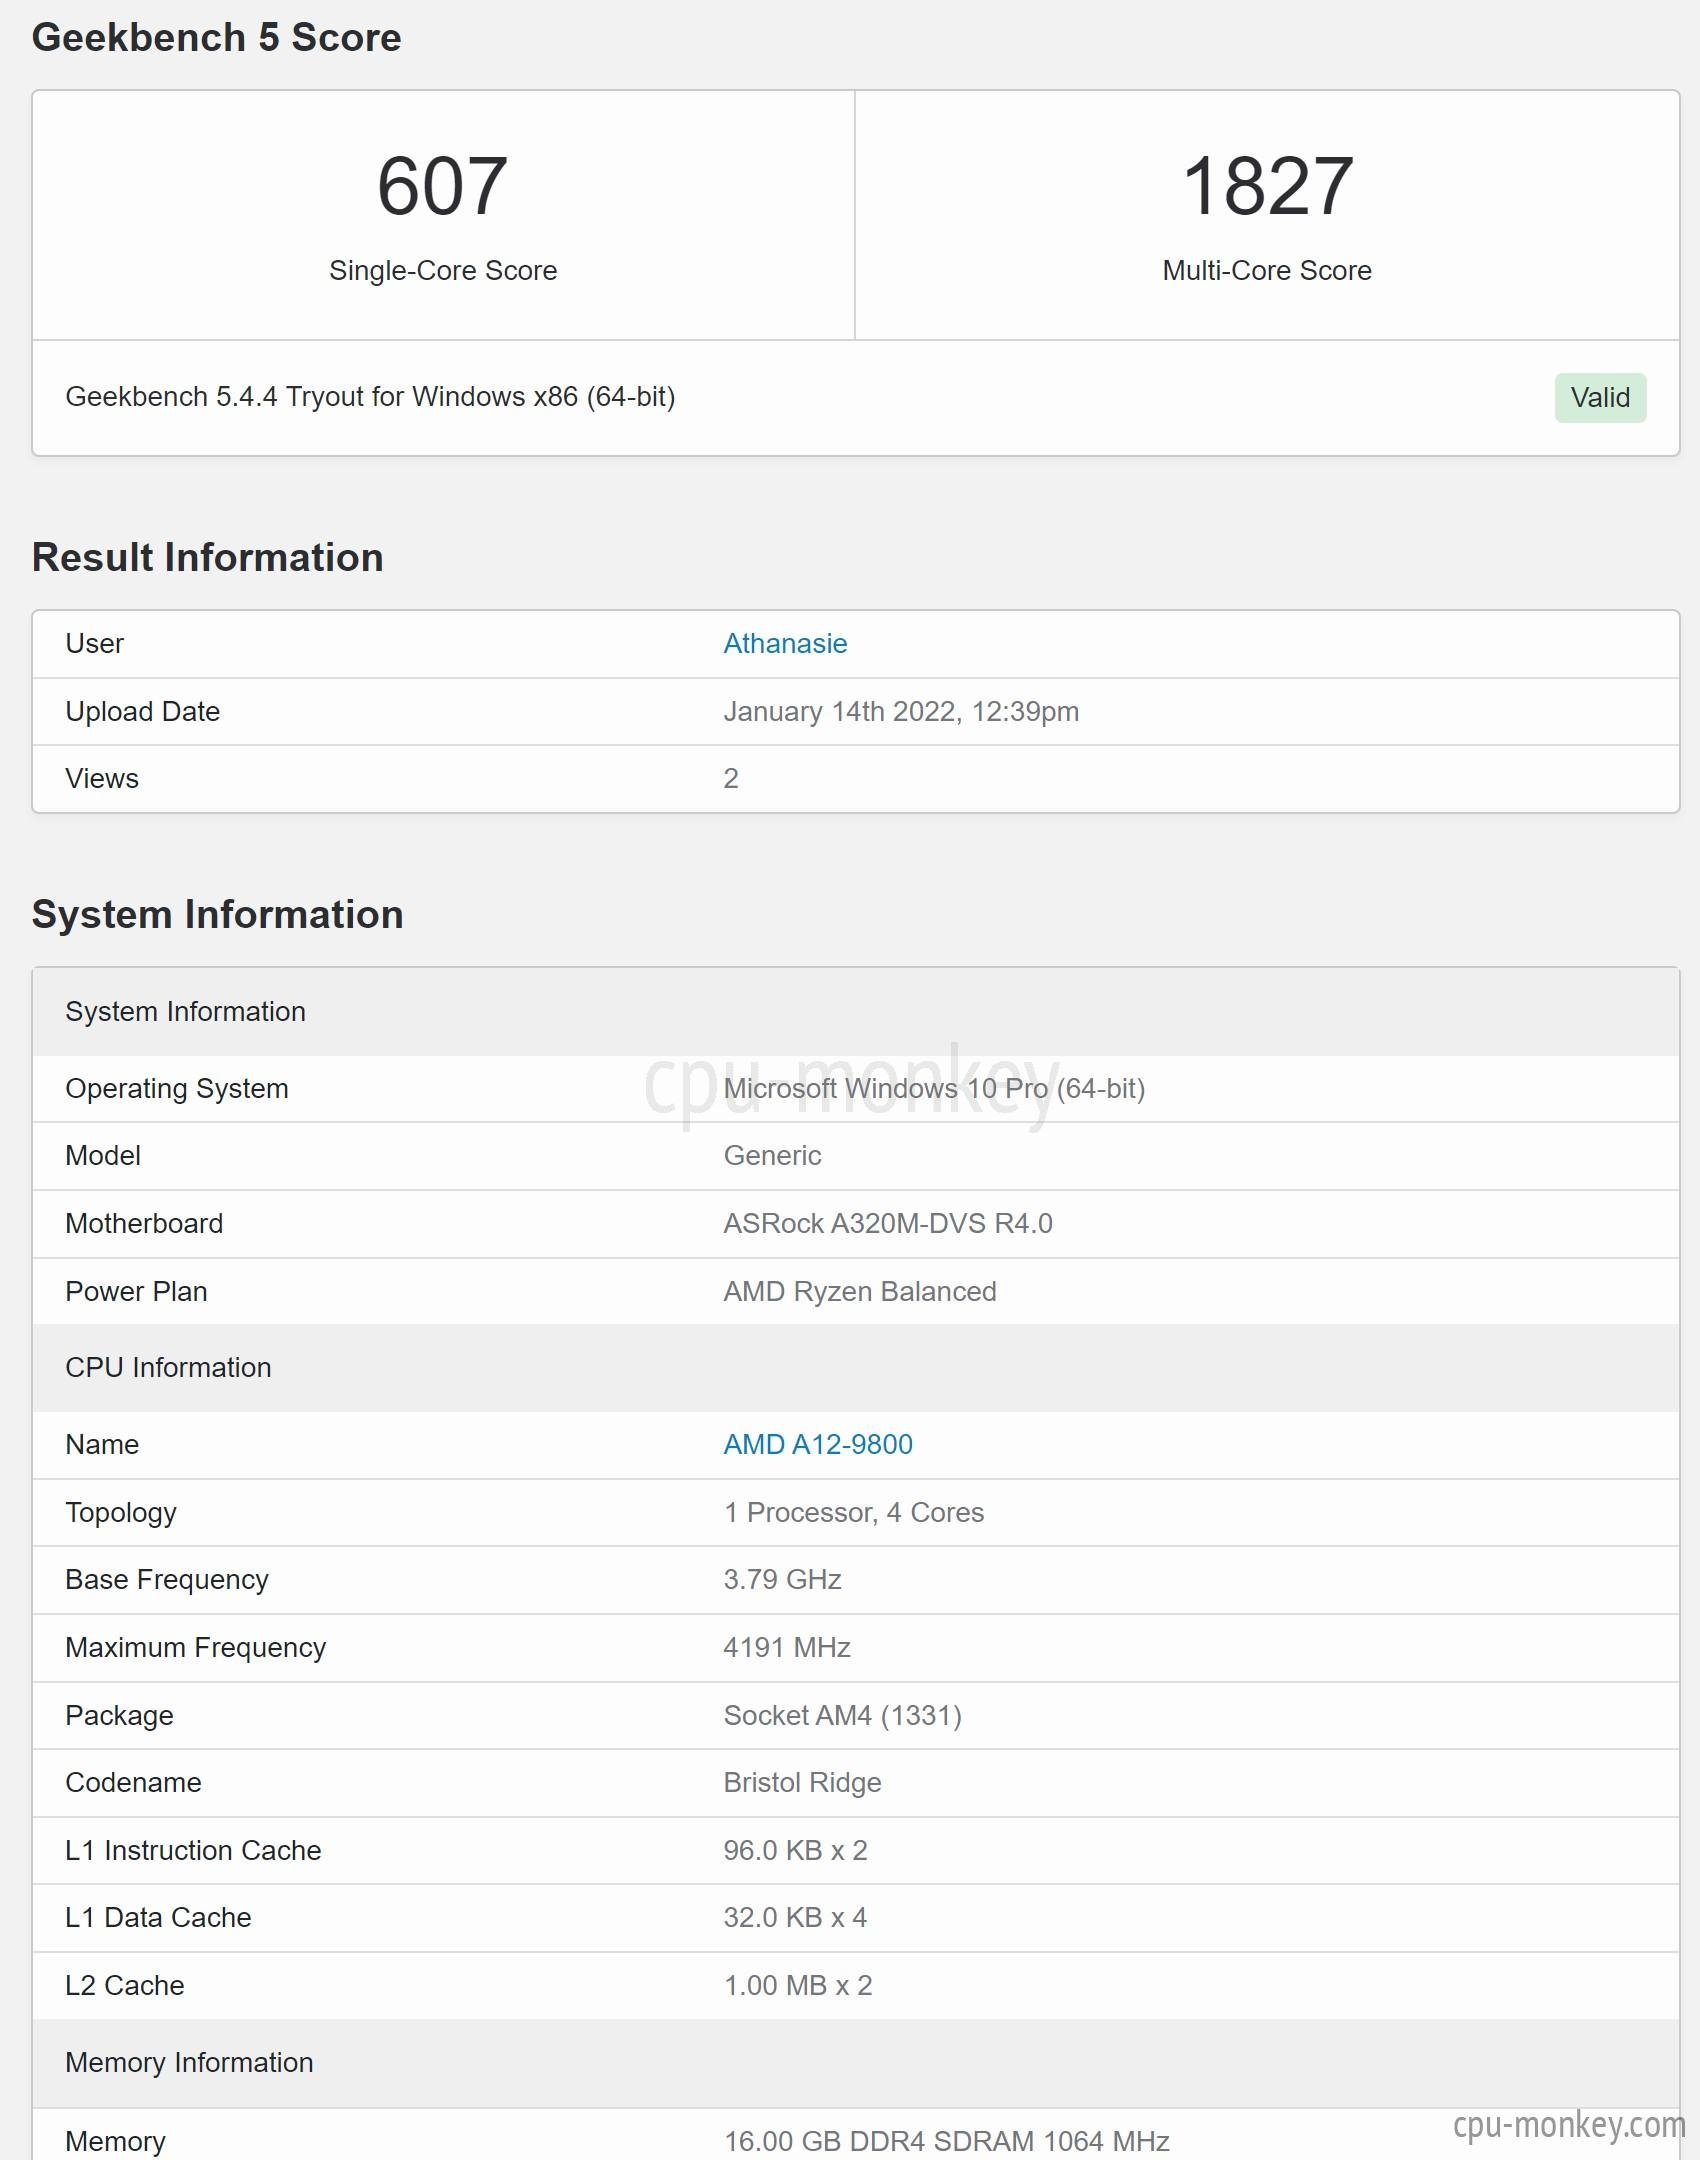The width and height of the screenshot is (1700, 2160).
Task: Click the 3.79 GHz base frequency value
Action: click(x=782, y=1579)
